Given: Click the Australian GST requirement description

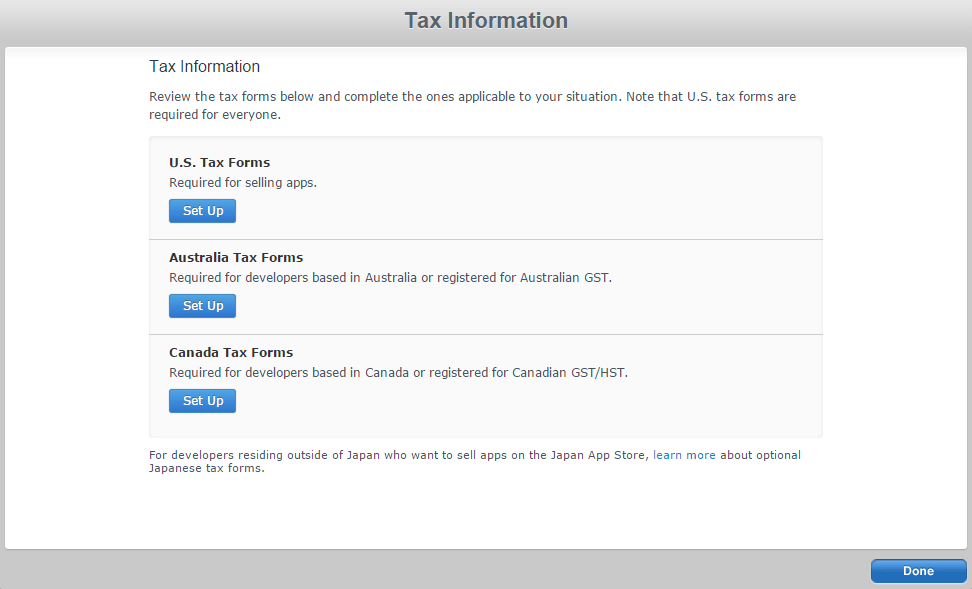Looking at the screenshot, I should pyautogui.click(x=390, y=277).
